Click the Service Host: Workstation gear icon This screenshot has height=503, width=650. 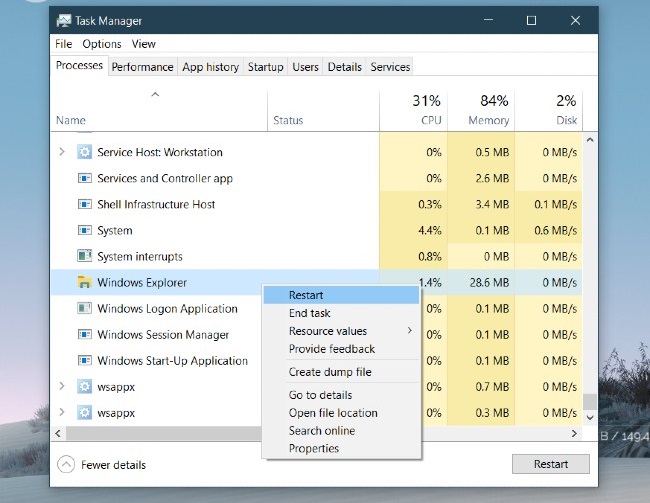tap(85, 152)
